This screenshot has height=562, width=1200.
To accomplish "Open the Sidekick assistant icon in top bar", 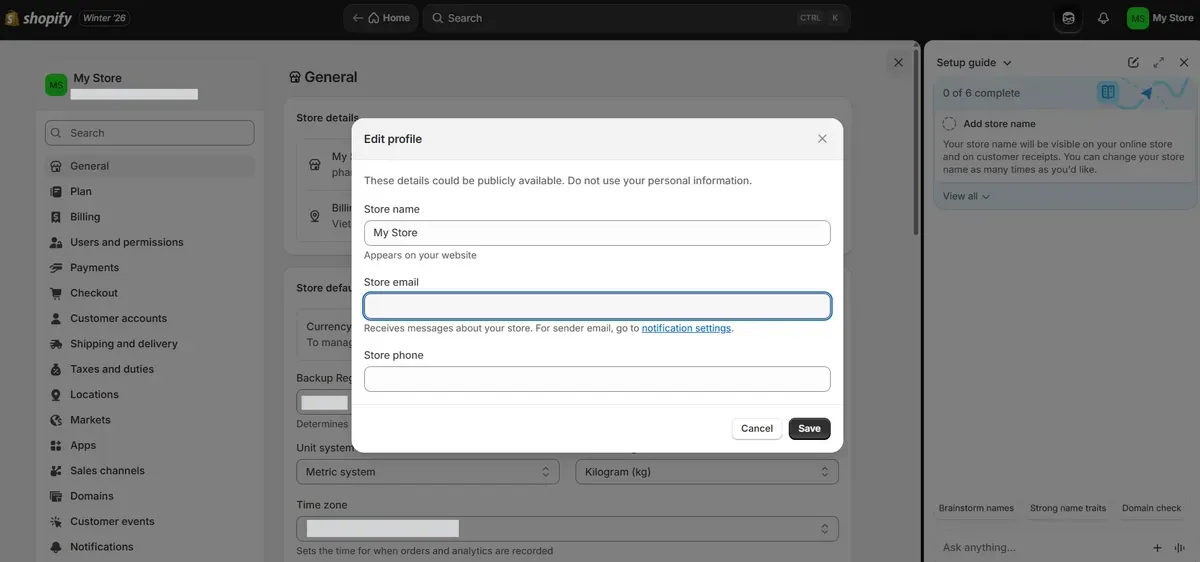I will (1068, 18).
